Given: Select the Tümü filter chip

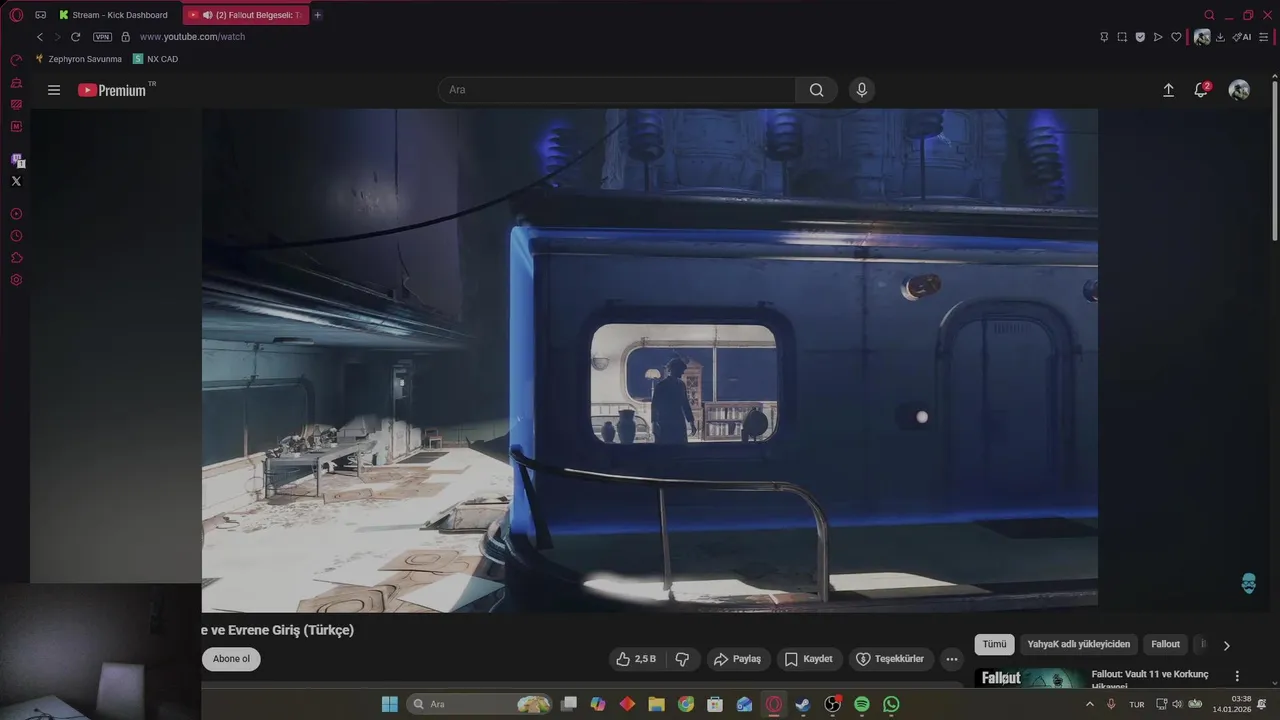Looking at the screenshot, I should [x=994, y=645].
